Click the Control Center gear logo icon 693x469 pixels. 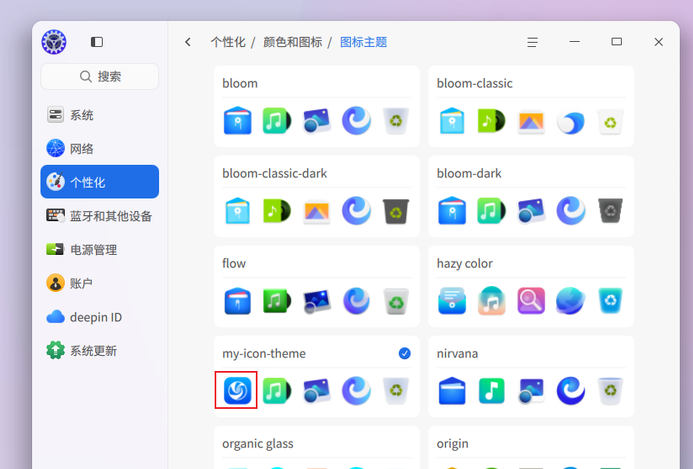click(54, 42)
